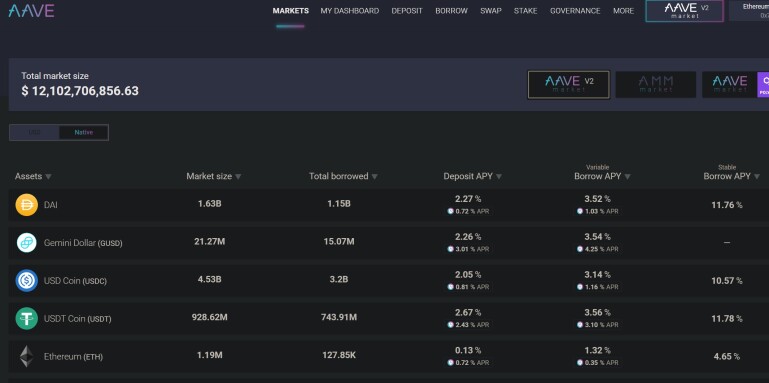769x383 pixels.
Task: Open the Gemini Dollar (GUSD) row
Action: coord(388,243)
